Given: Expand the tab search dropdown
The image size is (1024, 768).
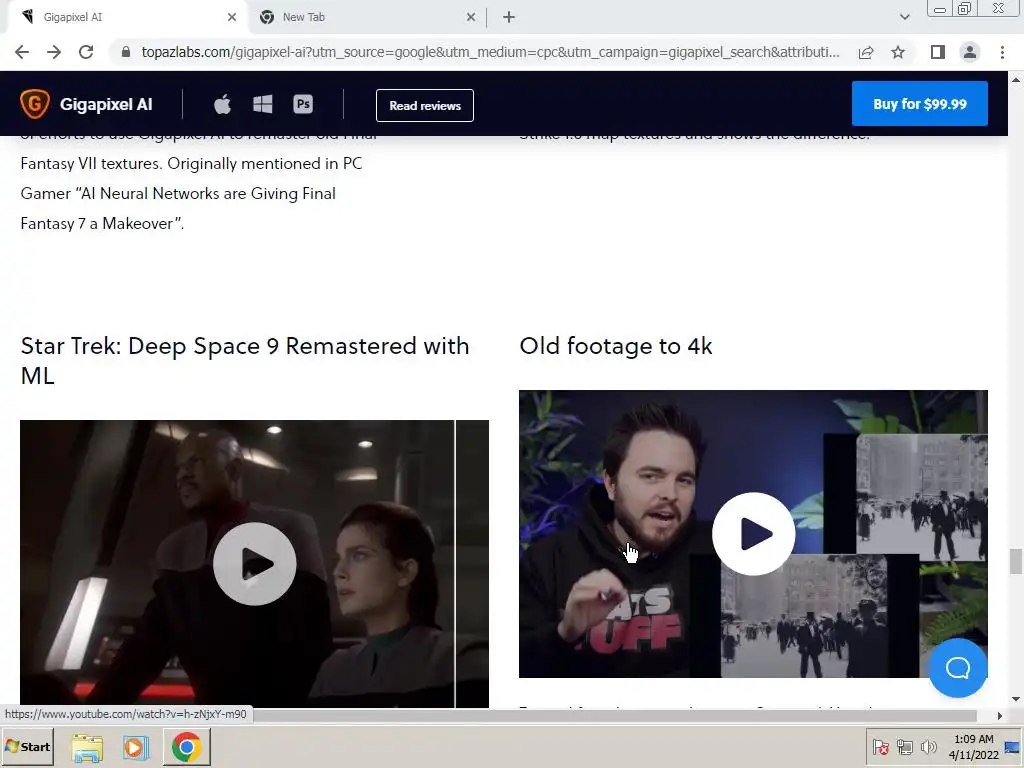Looking at the screenshot, I should tap(904, 17).
